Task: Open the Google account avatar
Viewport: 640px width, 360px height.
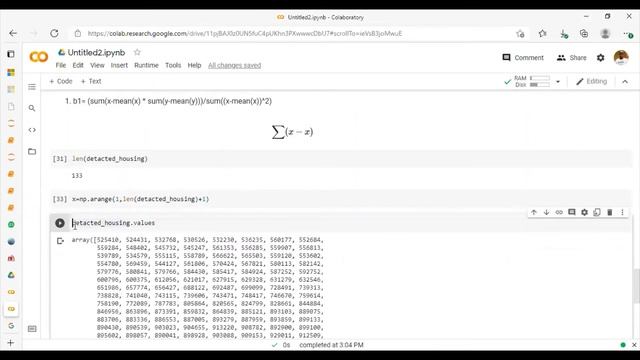Action: (x=621, y=57)
